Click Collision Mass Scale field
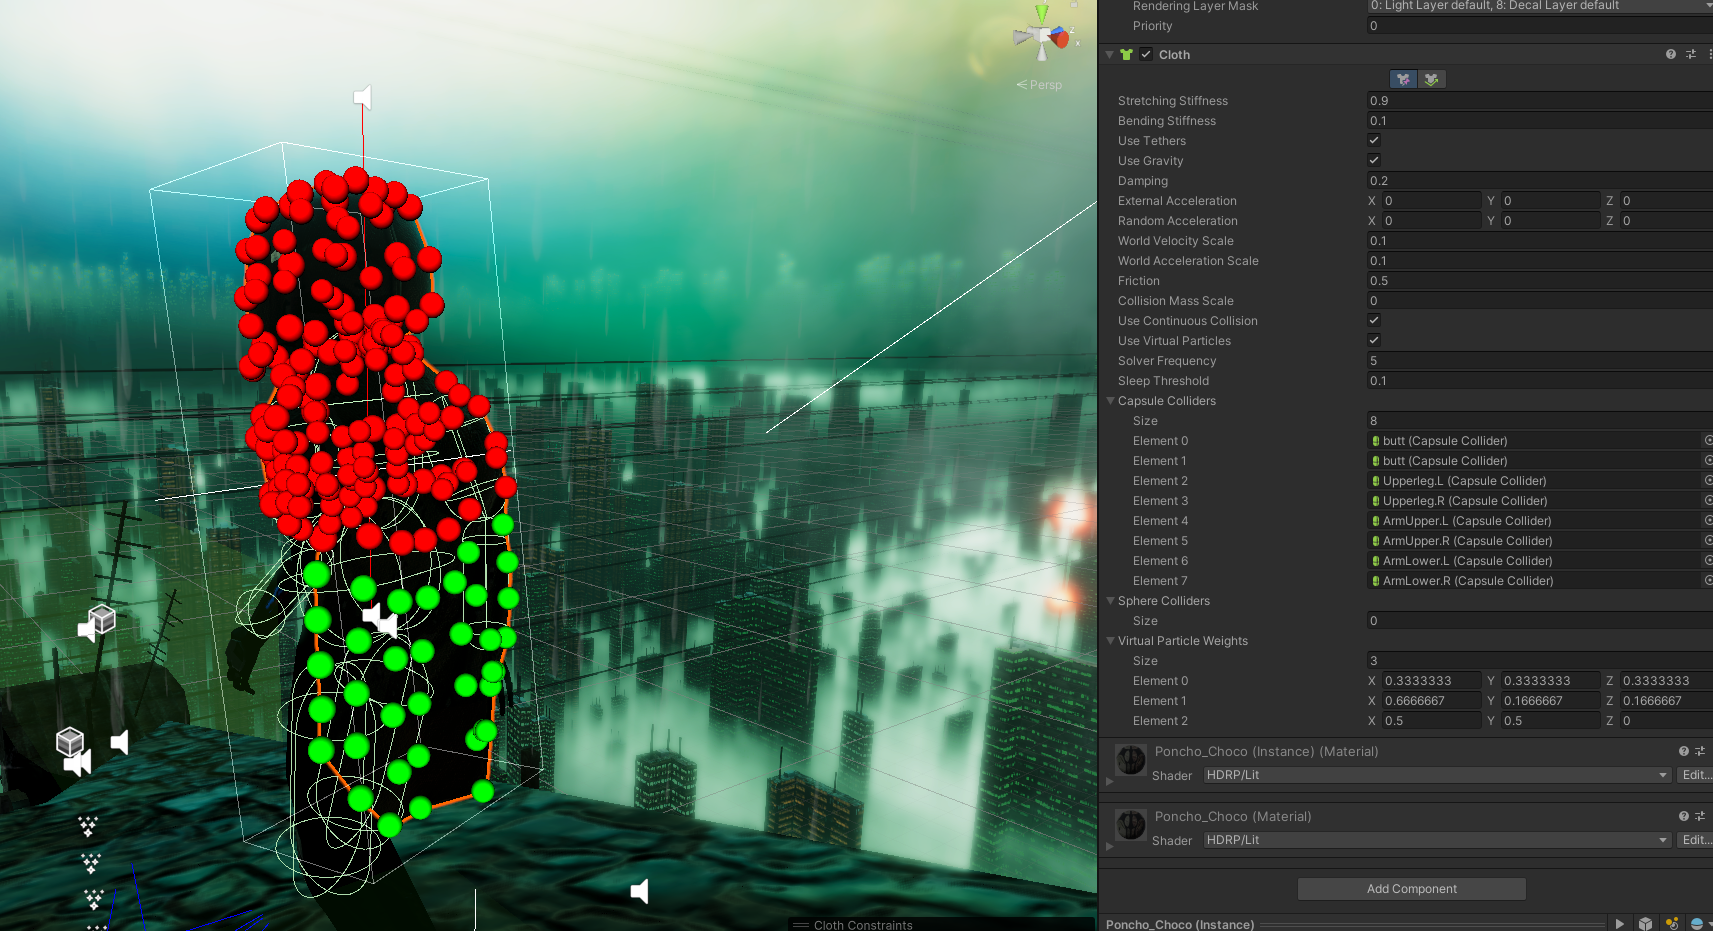Viewport: 1713px width, 931px height. (x=1540, y=300)
